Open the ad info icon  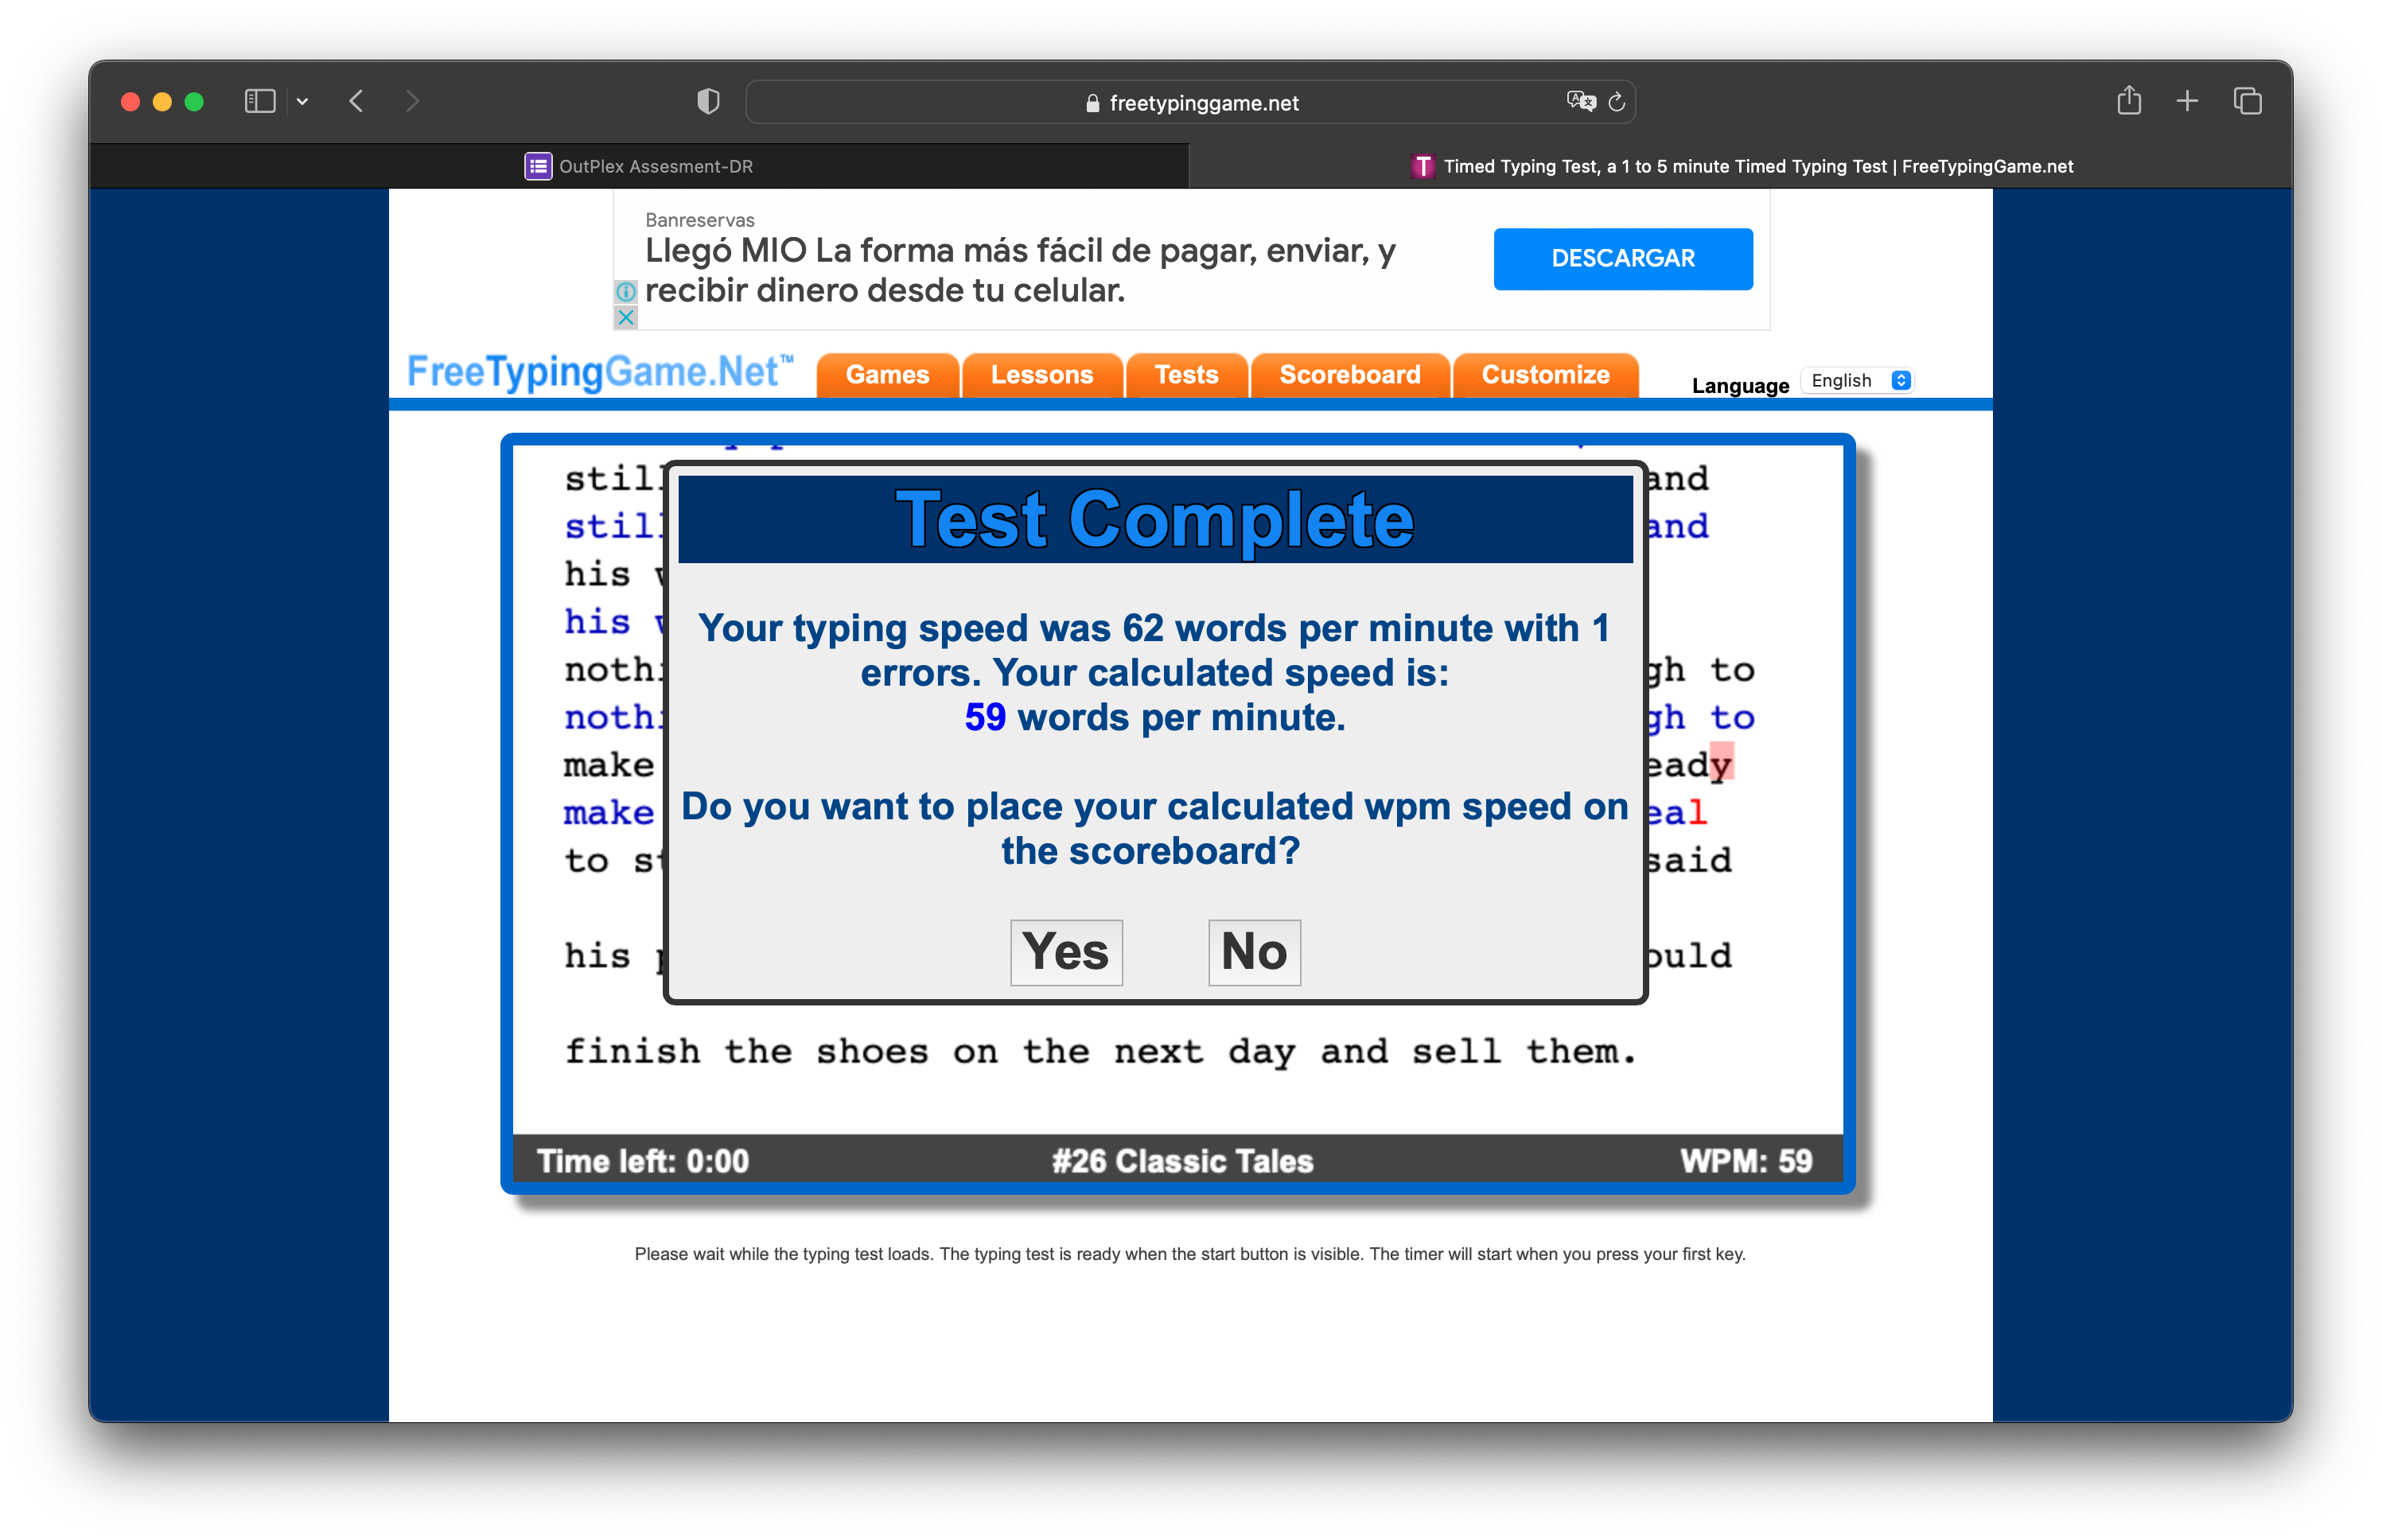(x=626, y=291)
